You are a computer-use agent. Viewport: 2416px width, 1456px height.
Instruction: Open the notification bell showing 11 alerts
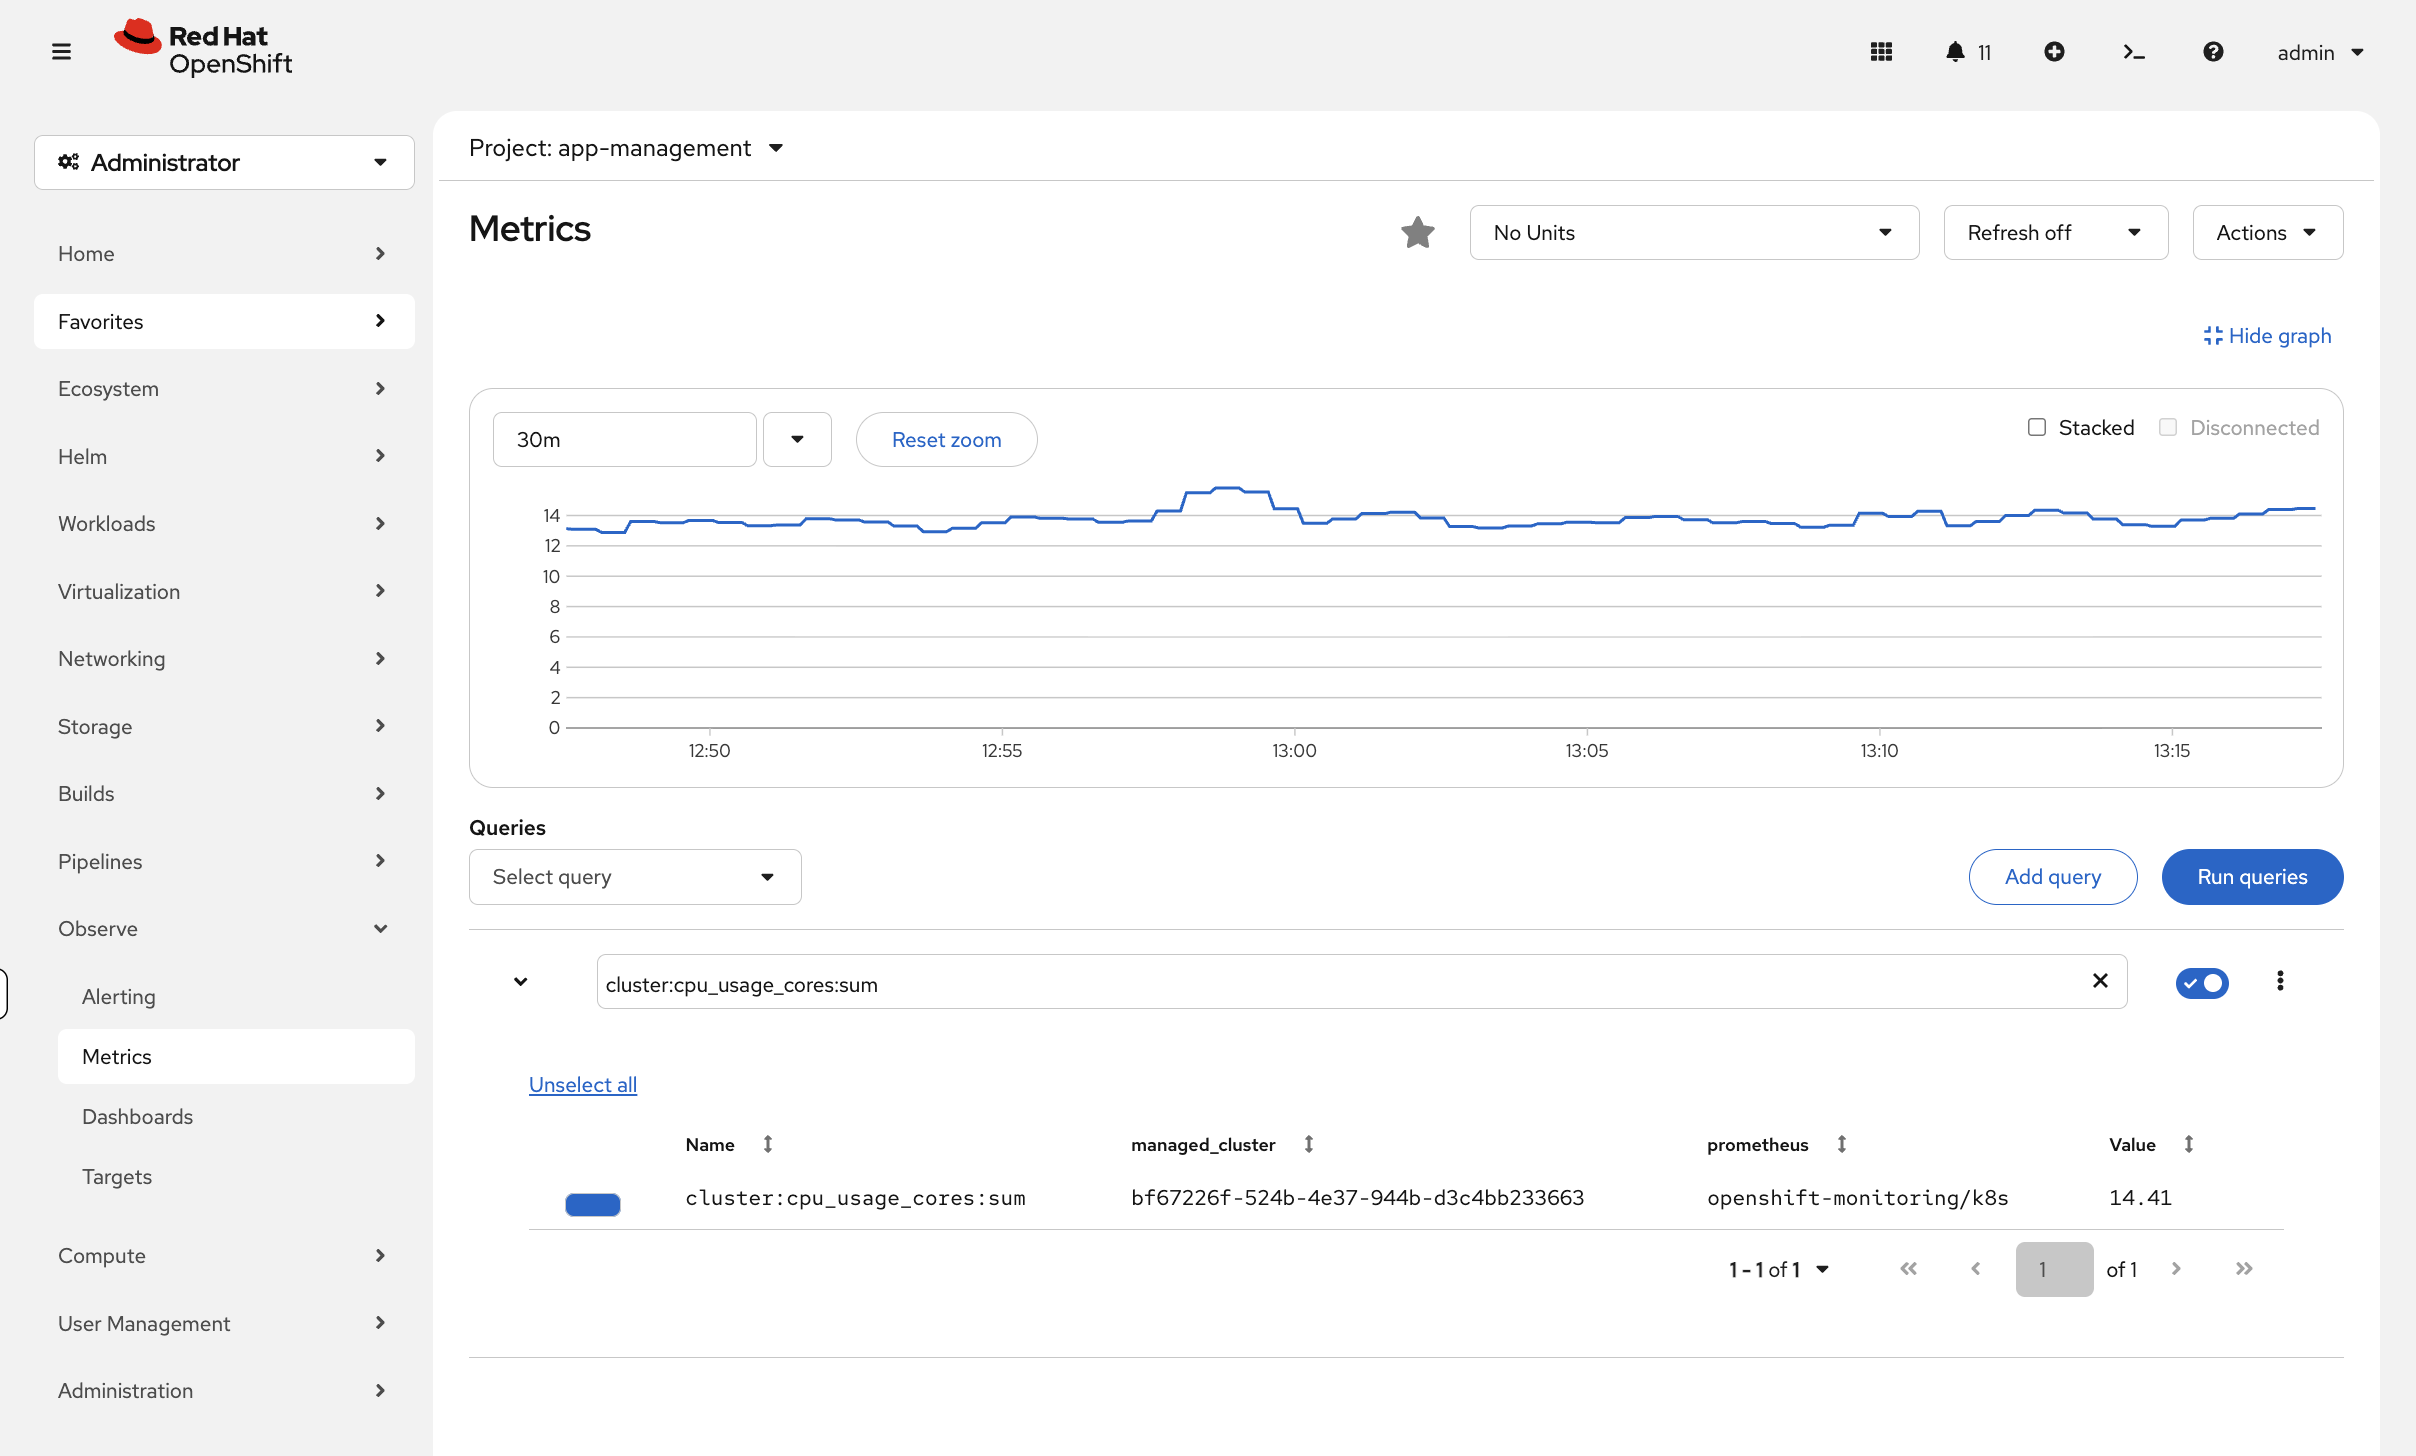coord(1955,51)
